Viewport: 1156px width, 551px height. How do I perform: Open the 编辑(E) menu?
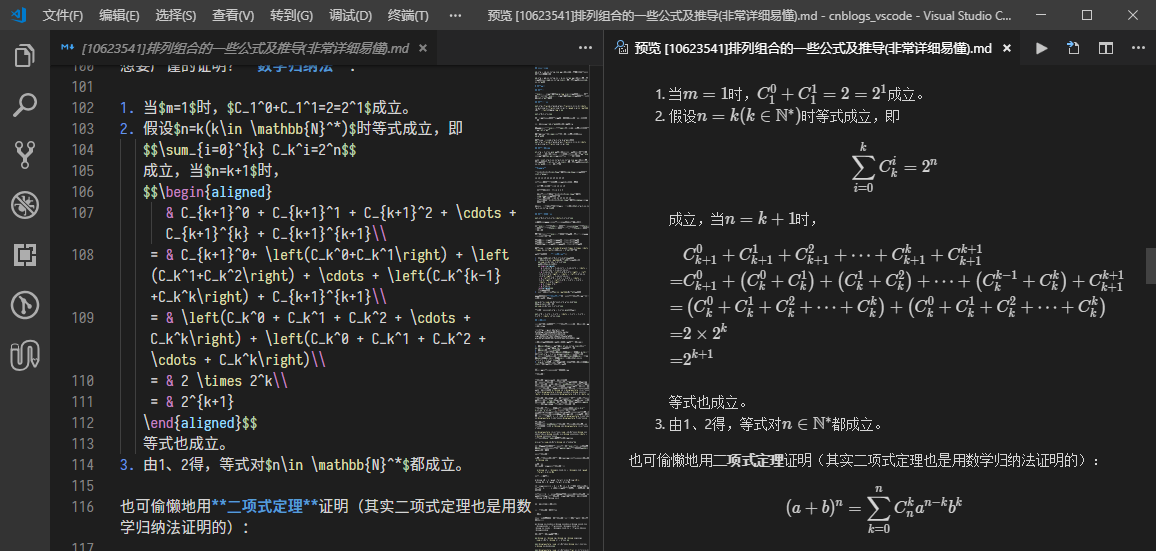point(119,15)
